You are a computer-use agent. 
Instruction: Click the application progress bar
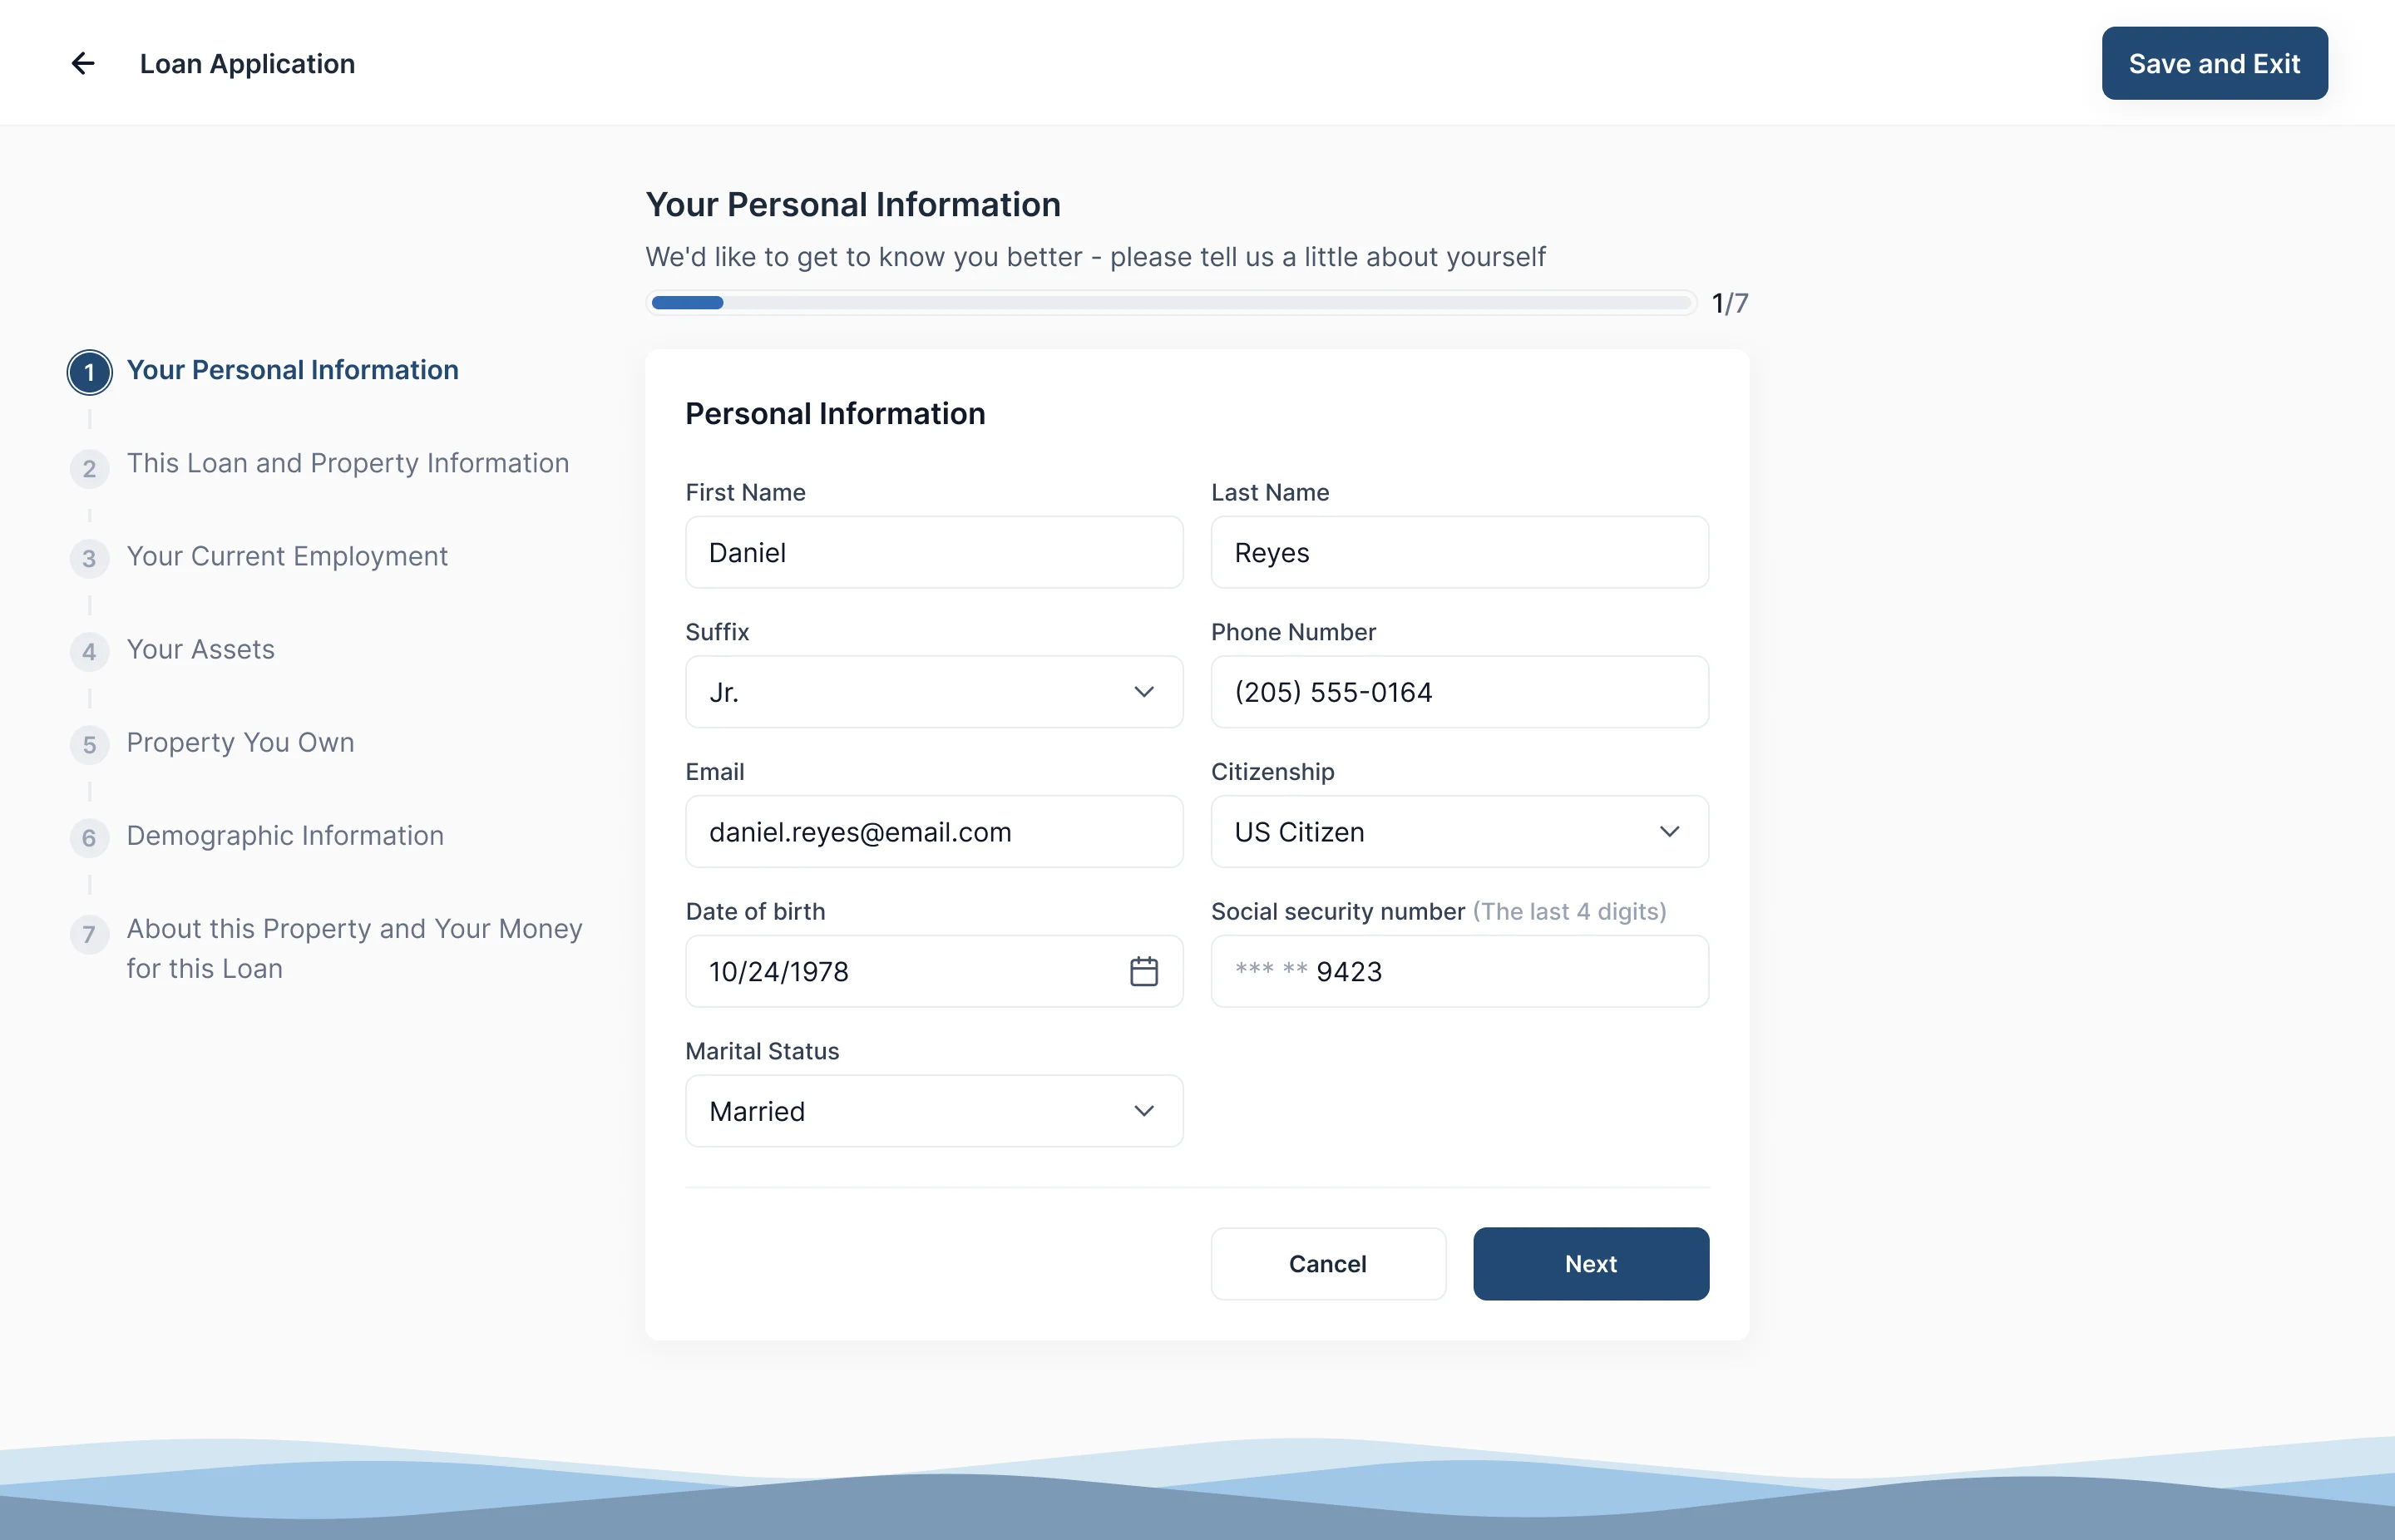[1171, 302]
